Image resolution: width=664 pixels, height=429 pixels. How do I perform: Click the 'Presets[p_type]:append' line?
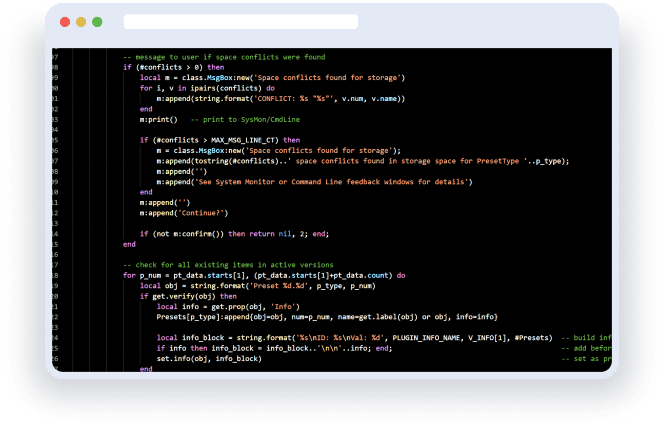pyautogui.click(x=327, y=317)
